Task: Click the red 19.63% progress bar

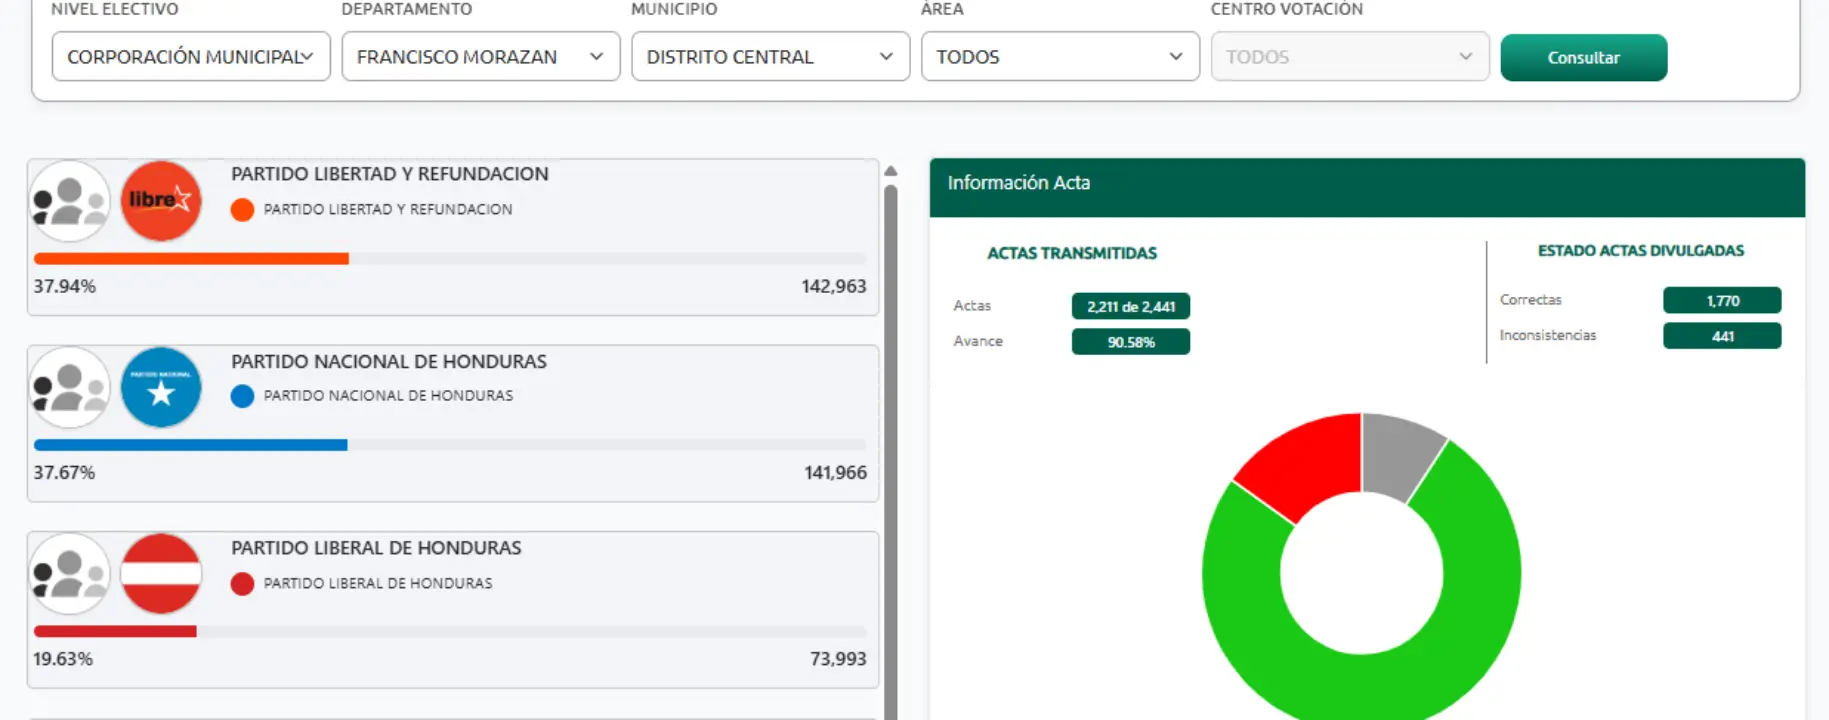Action: pos(115,632)
